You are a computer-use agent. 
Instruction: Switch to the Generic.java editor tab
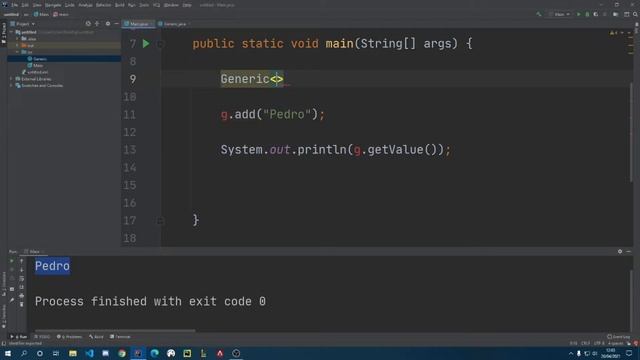click(174, 24)
